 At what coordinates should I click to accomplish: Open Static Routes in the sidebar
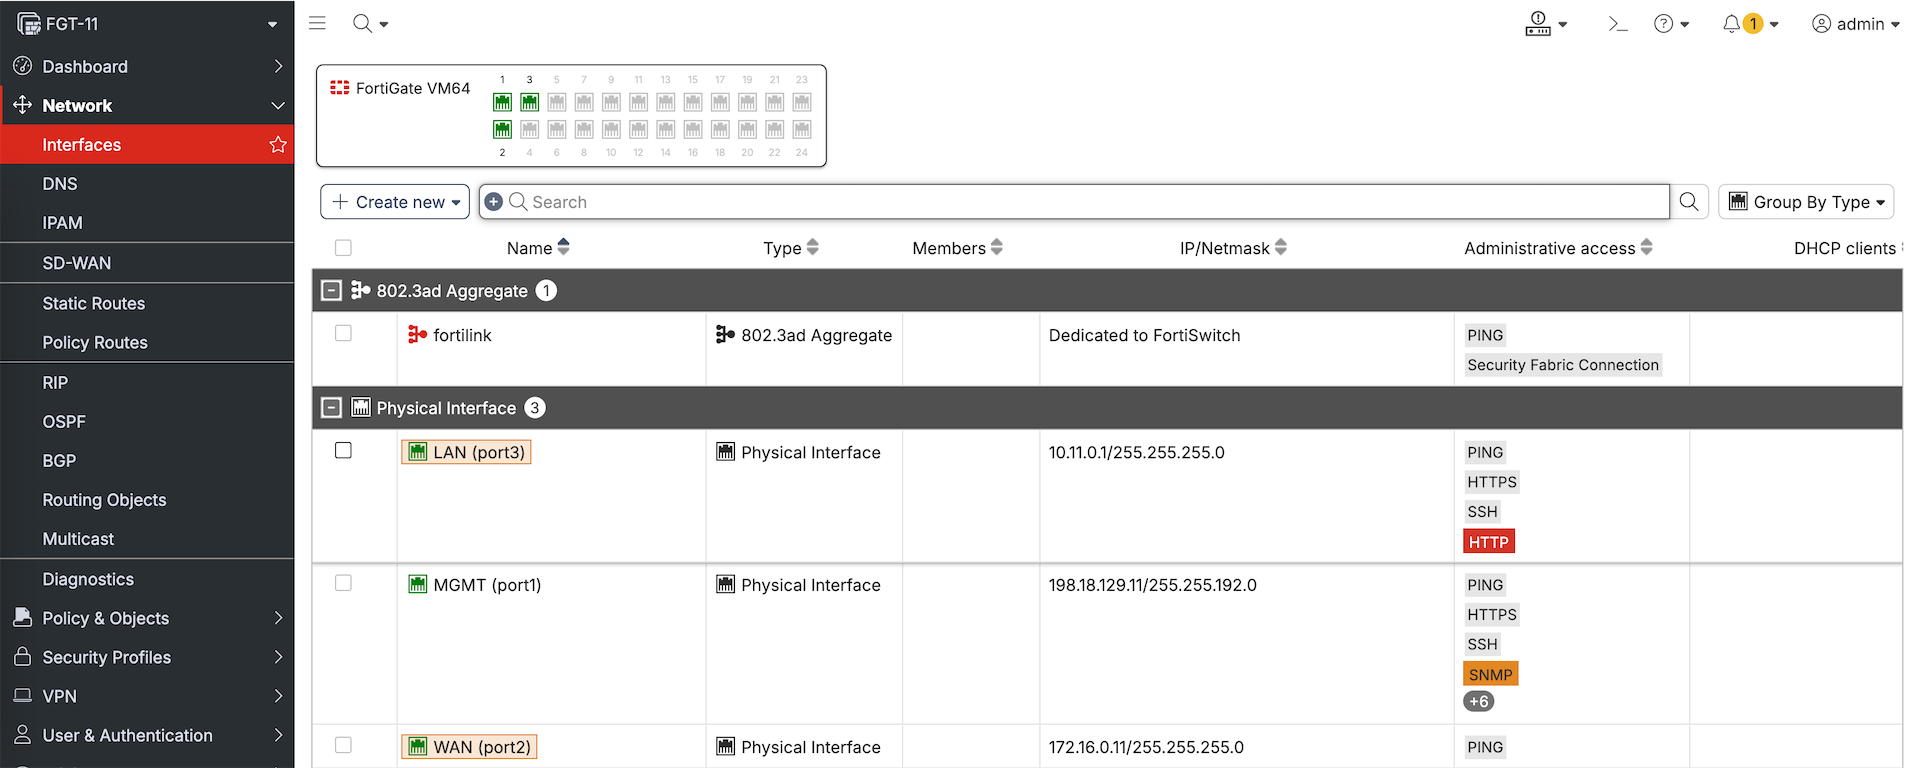coord(94,303)
